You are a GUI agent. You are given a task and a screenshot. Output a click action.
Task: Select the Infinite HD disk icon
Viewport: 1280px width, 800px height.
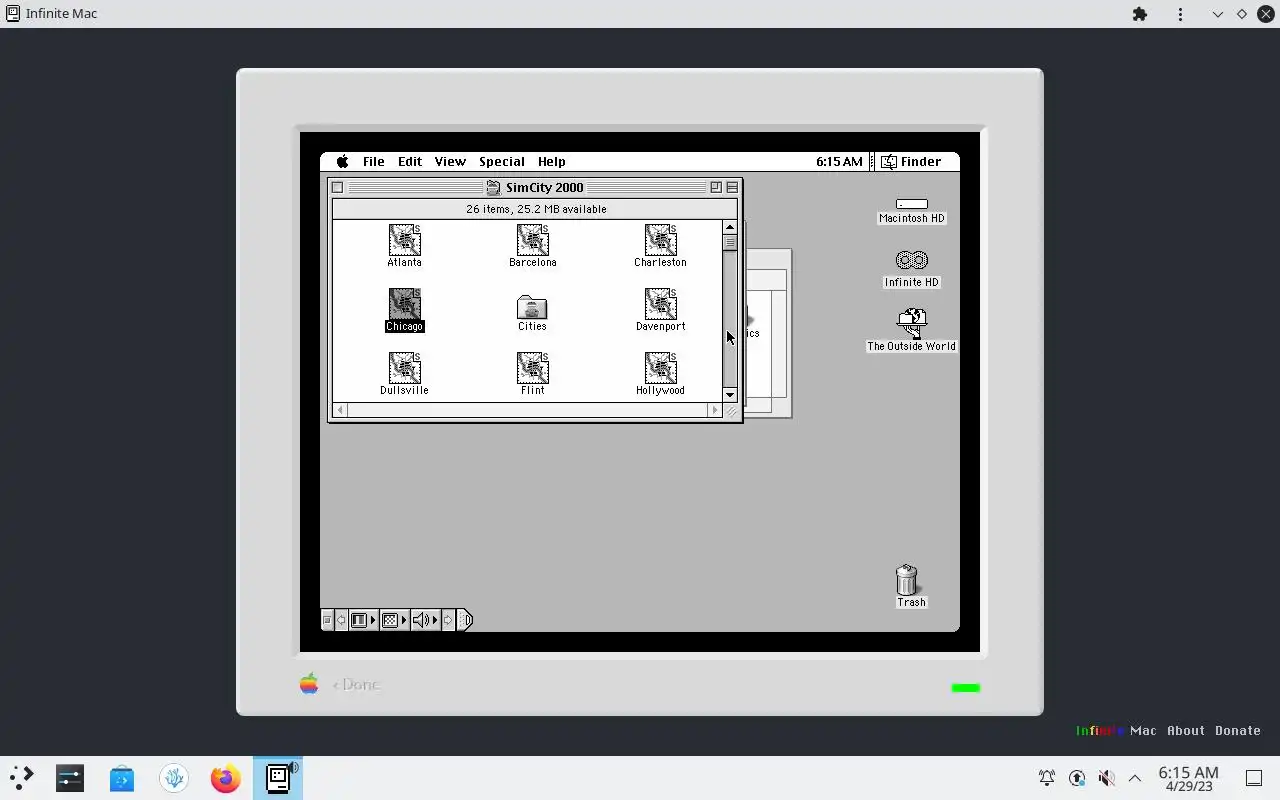pyautogui.click(x=911, y=260)
